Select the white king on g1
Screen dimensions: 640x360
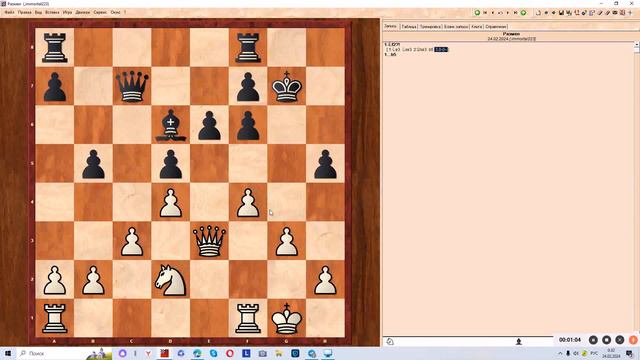coord(287,318)
